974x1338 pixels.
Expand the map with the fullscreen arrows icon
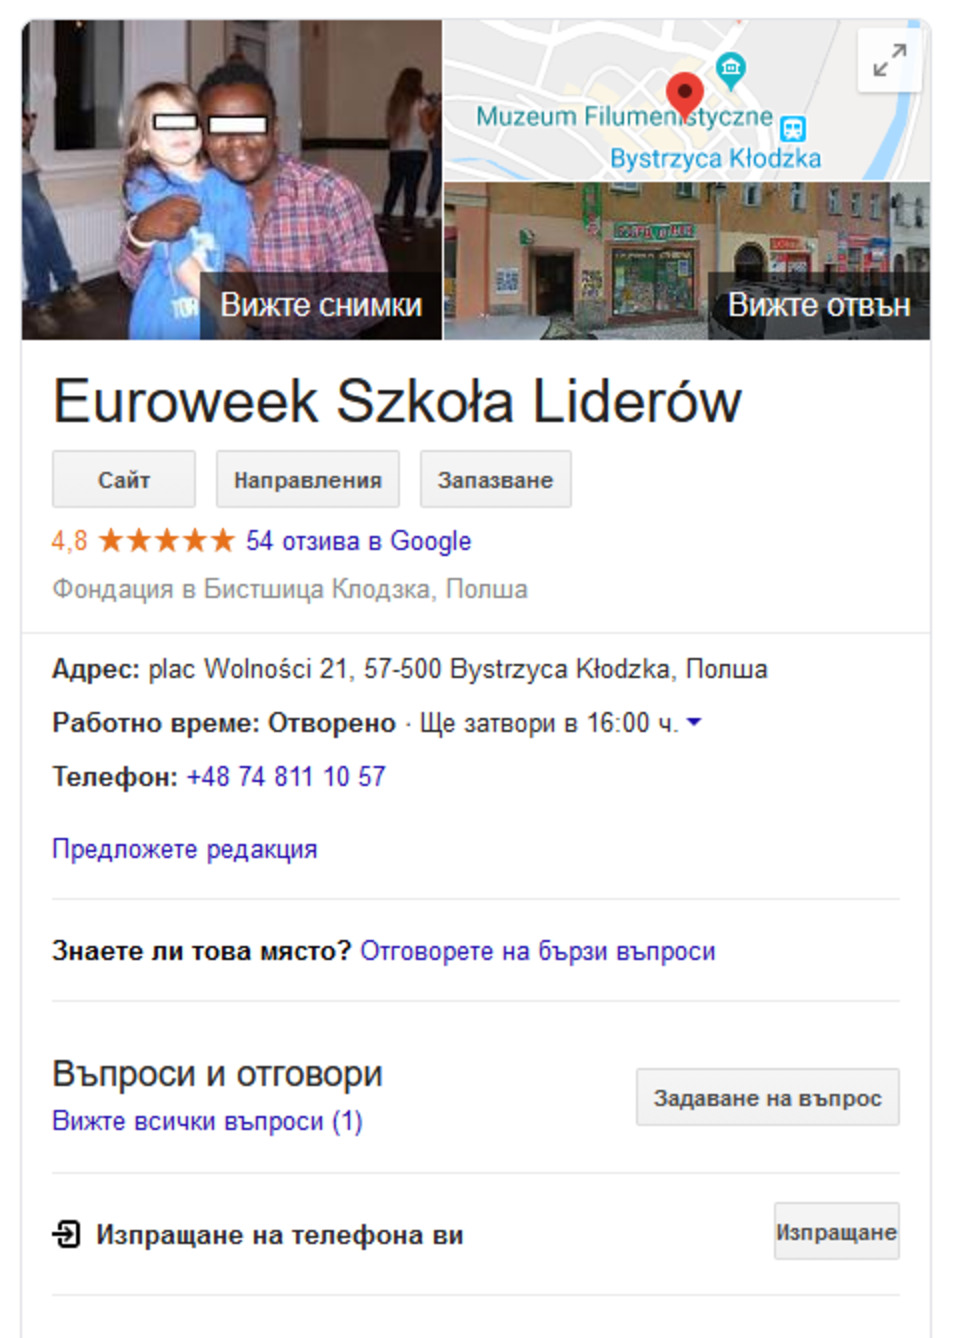pyautogui.click(x=889, y=60)
